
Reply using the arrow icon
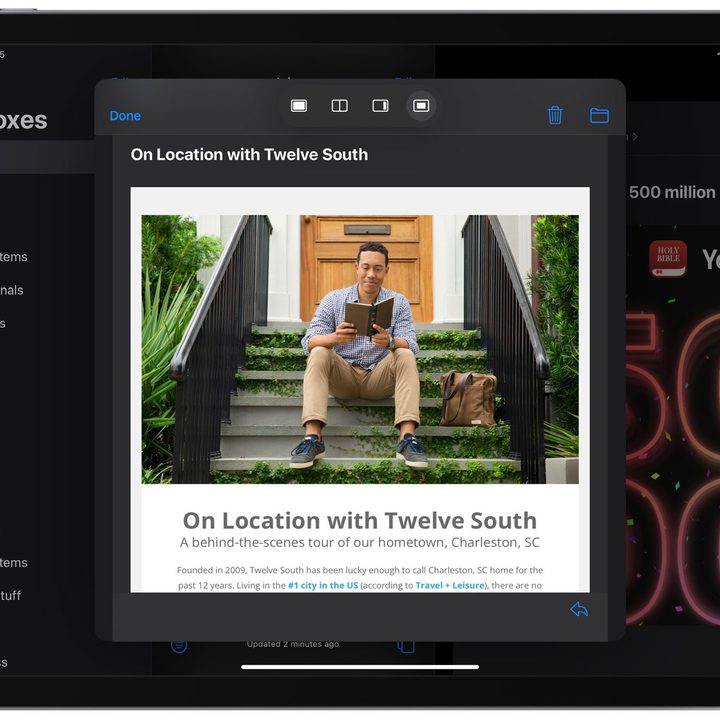coord(579,610)
